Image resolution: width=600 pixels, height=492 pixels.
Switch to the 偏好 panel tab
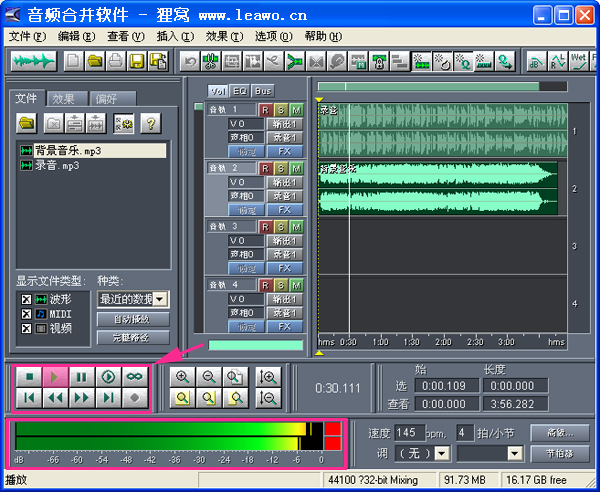click(113, 99)
